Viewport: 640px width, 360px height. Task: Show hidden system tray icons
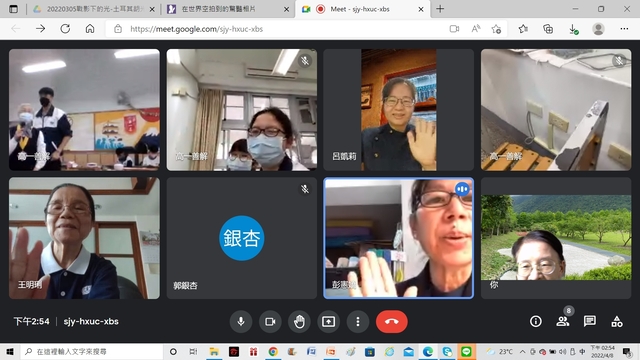point(522,351)
